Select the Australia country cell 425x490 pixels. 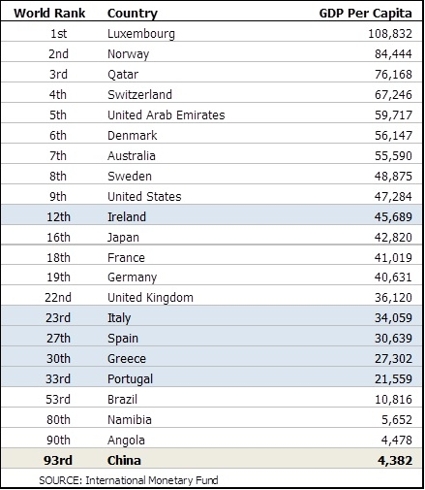pyautogui.click(x=131, y=156)
